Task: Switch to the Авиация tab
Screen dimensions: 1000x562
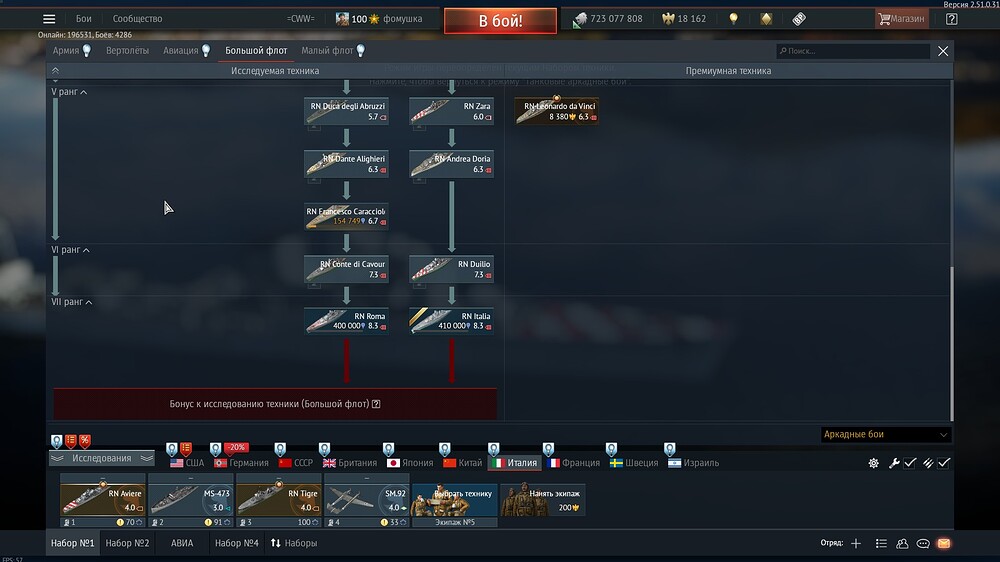Action: point(180,50)
